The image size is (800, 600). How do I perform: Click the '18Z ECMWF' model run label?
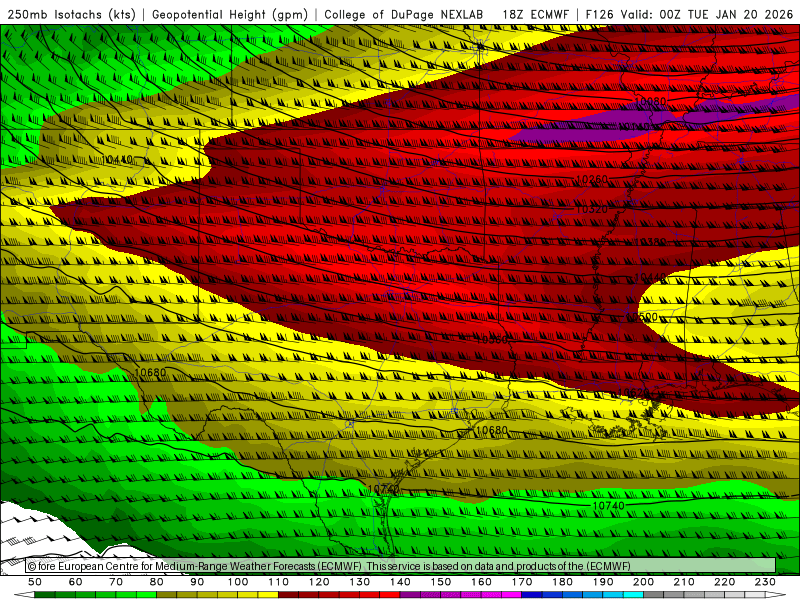click(535, 14)
